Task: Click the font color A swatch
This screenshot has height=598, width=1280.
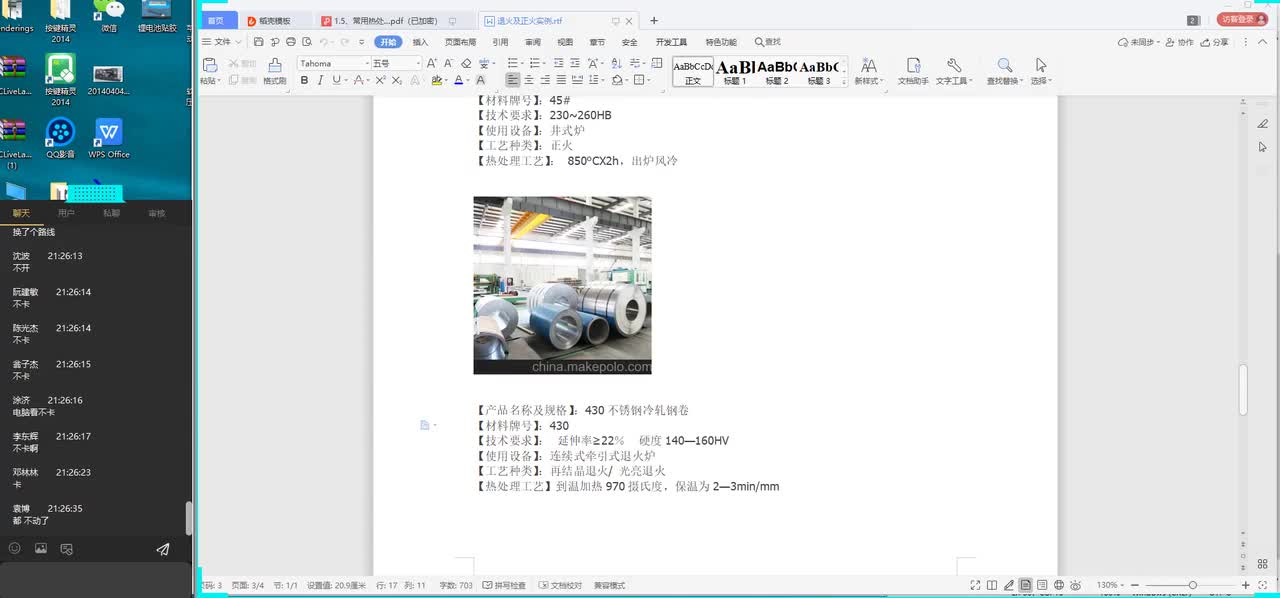Action: 458,80
